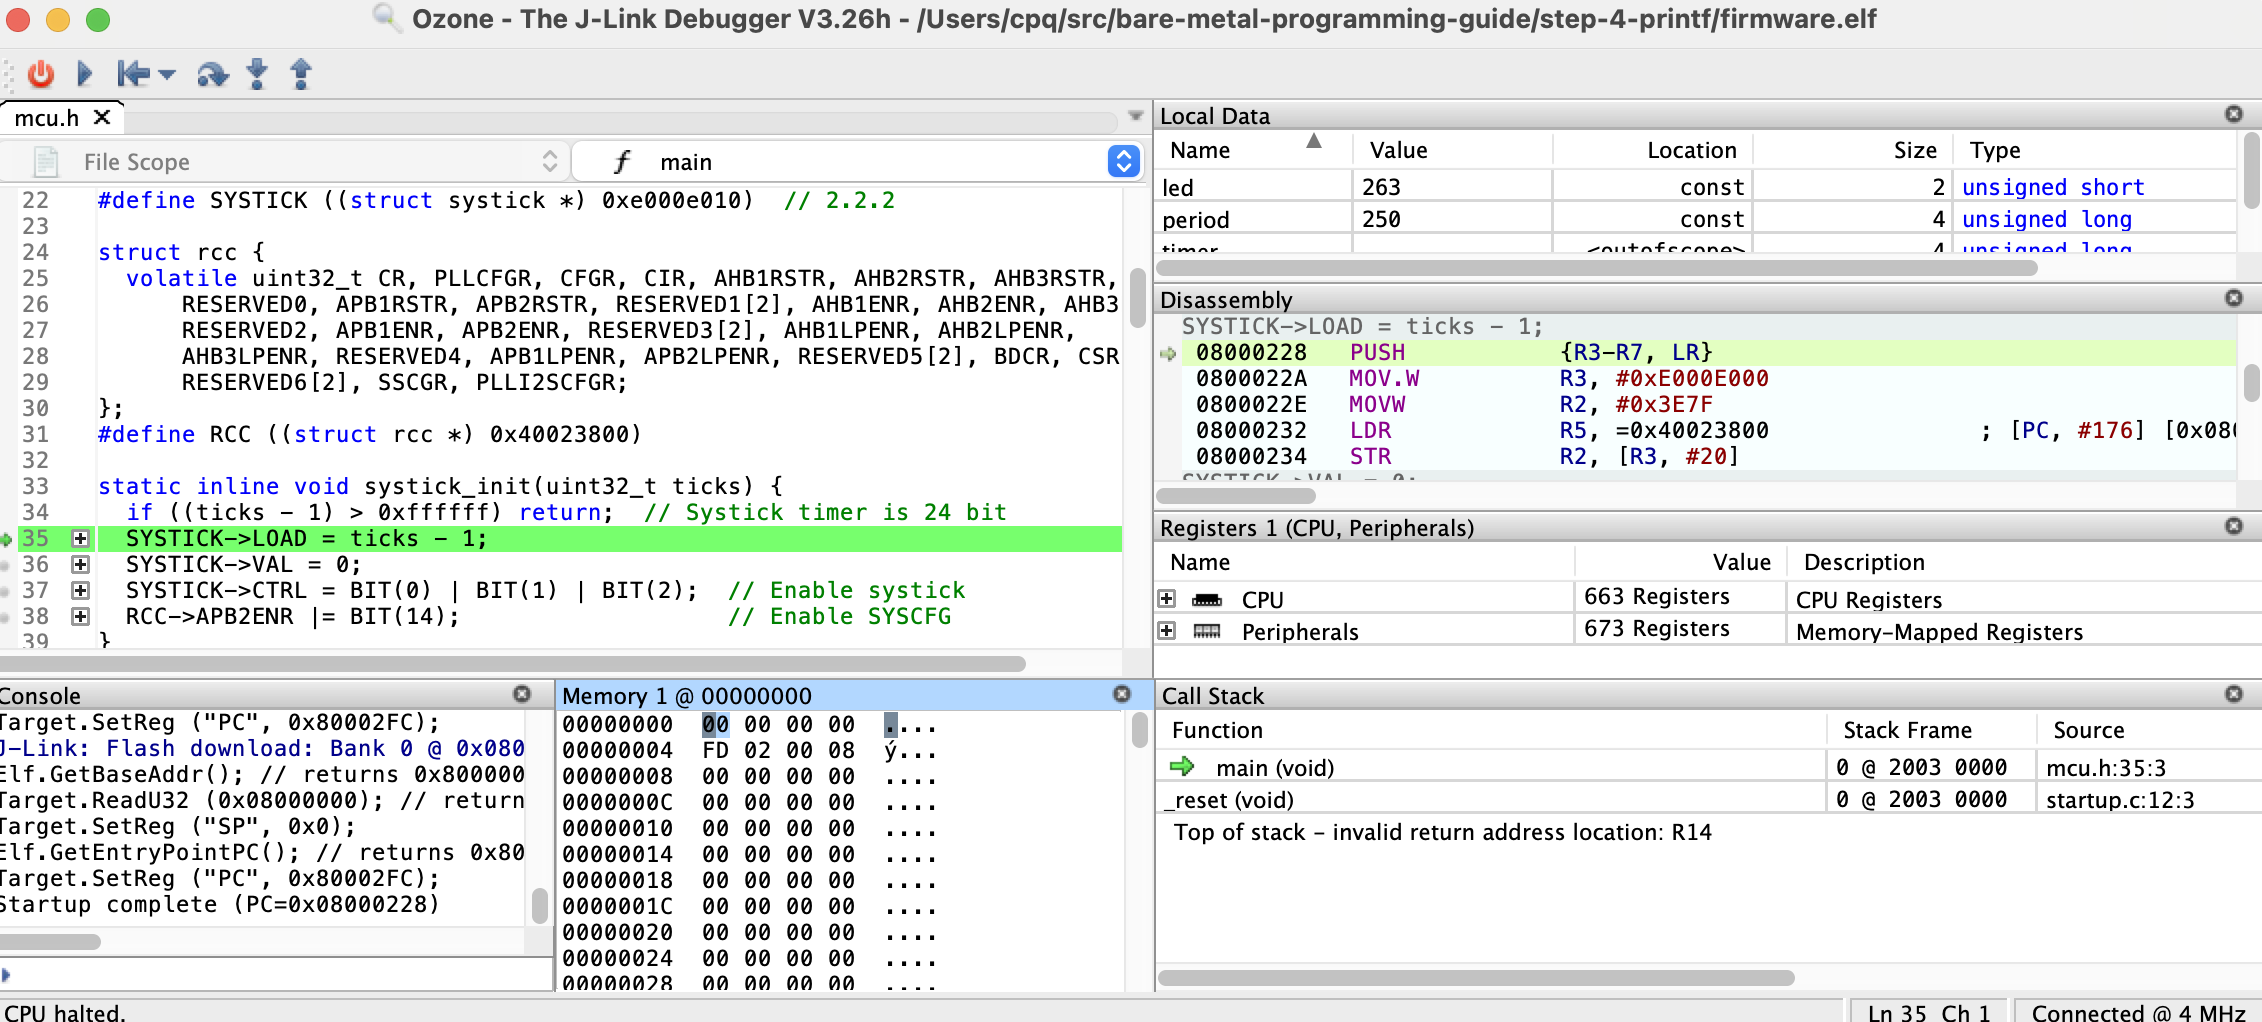Toggle the expander on line 38
The width and height of the screenshot is (2262, 1022).
pyautogui.click(x=81, y=617)
